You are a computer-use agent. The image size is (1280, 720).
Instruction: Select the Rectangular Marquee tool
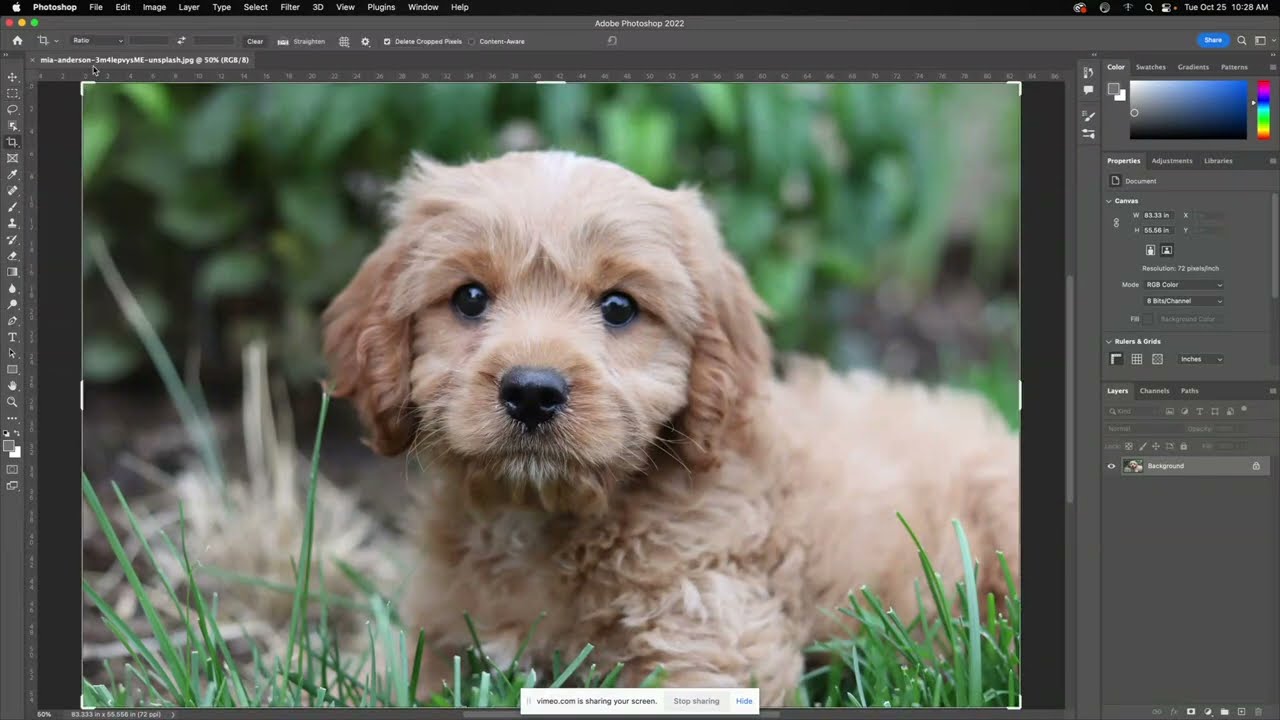tap(13, 92)
